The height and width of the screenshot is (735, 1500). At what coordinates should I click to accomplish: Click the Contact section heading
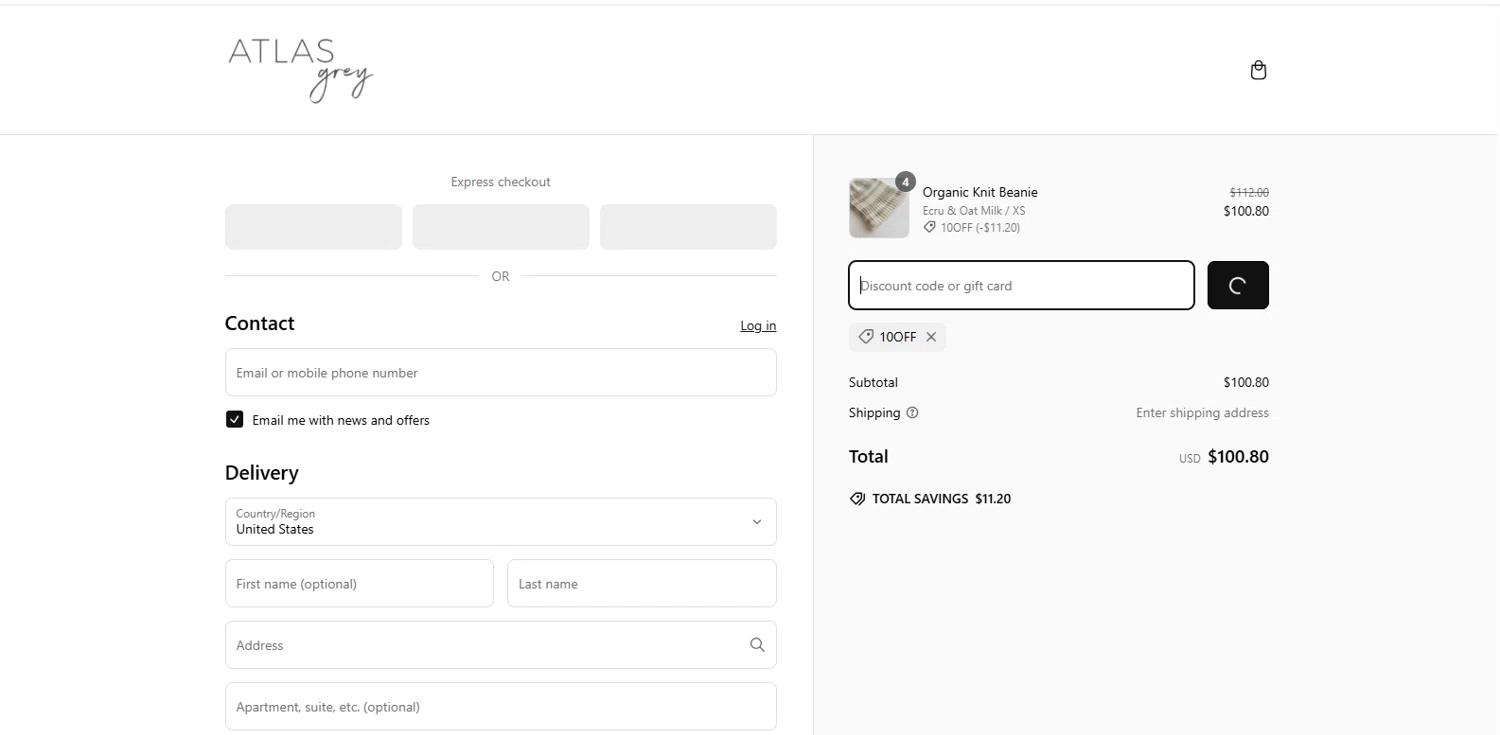tap(260, 323)
